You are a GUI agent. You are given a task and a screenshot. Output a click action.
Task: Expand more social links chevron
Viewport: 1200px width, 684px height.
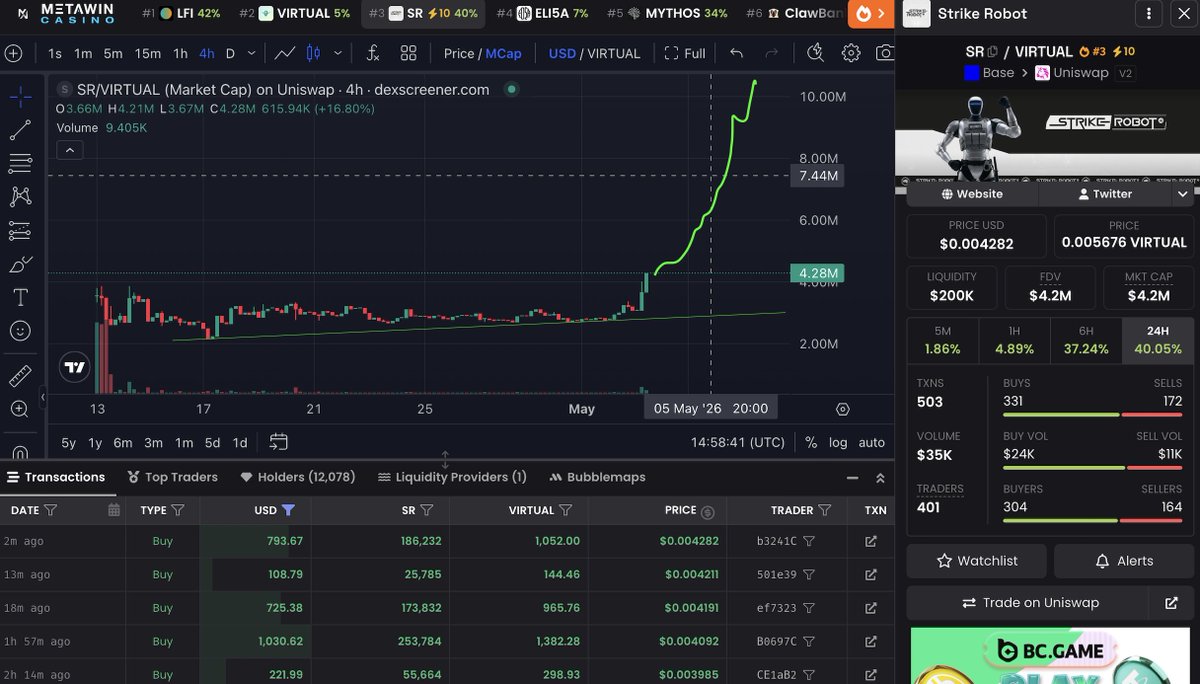click(1183, 194)
